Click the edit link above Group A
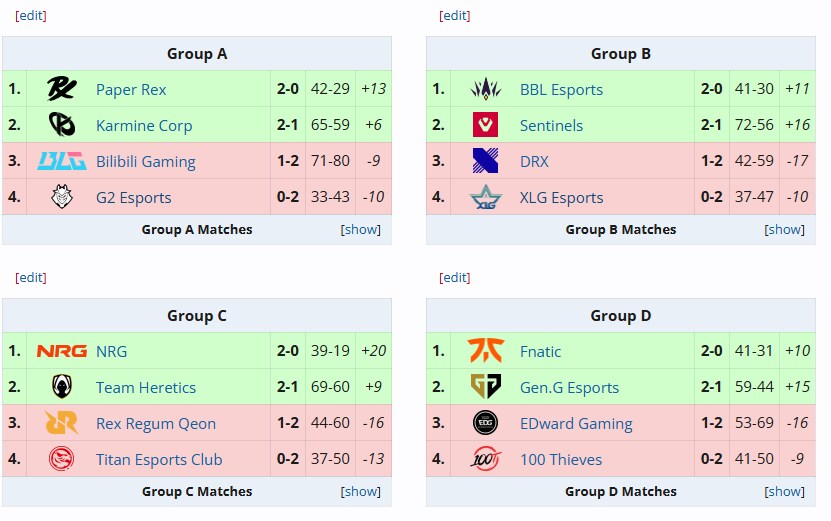Image resolution: width=831 pixels, height=521 pixels. 31,15
